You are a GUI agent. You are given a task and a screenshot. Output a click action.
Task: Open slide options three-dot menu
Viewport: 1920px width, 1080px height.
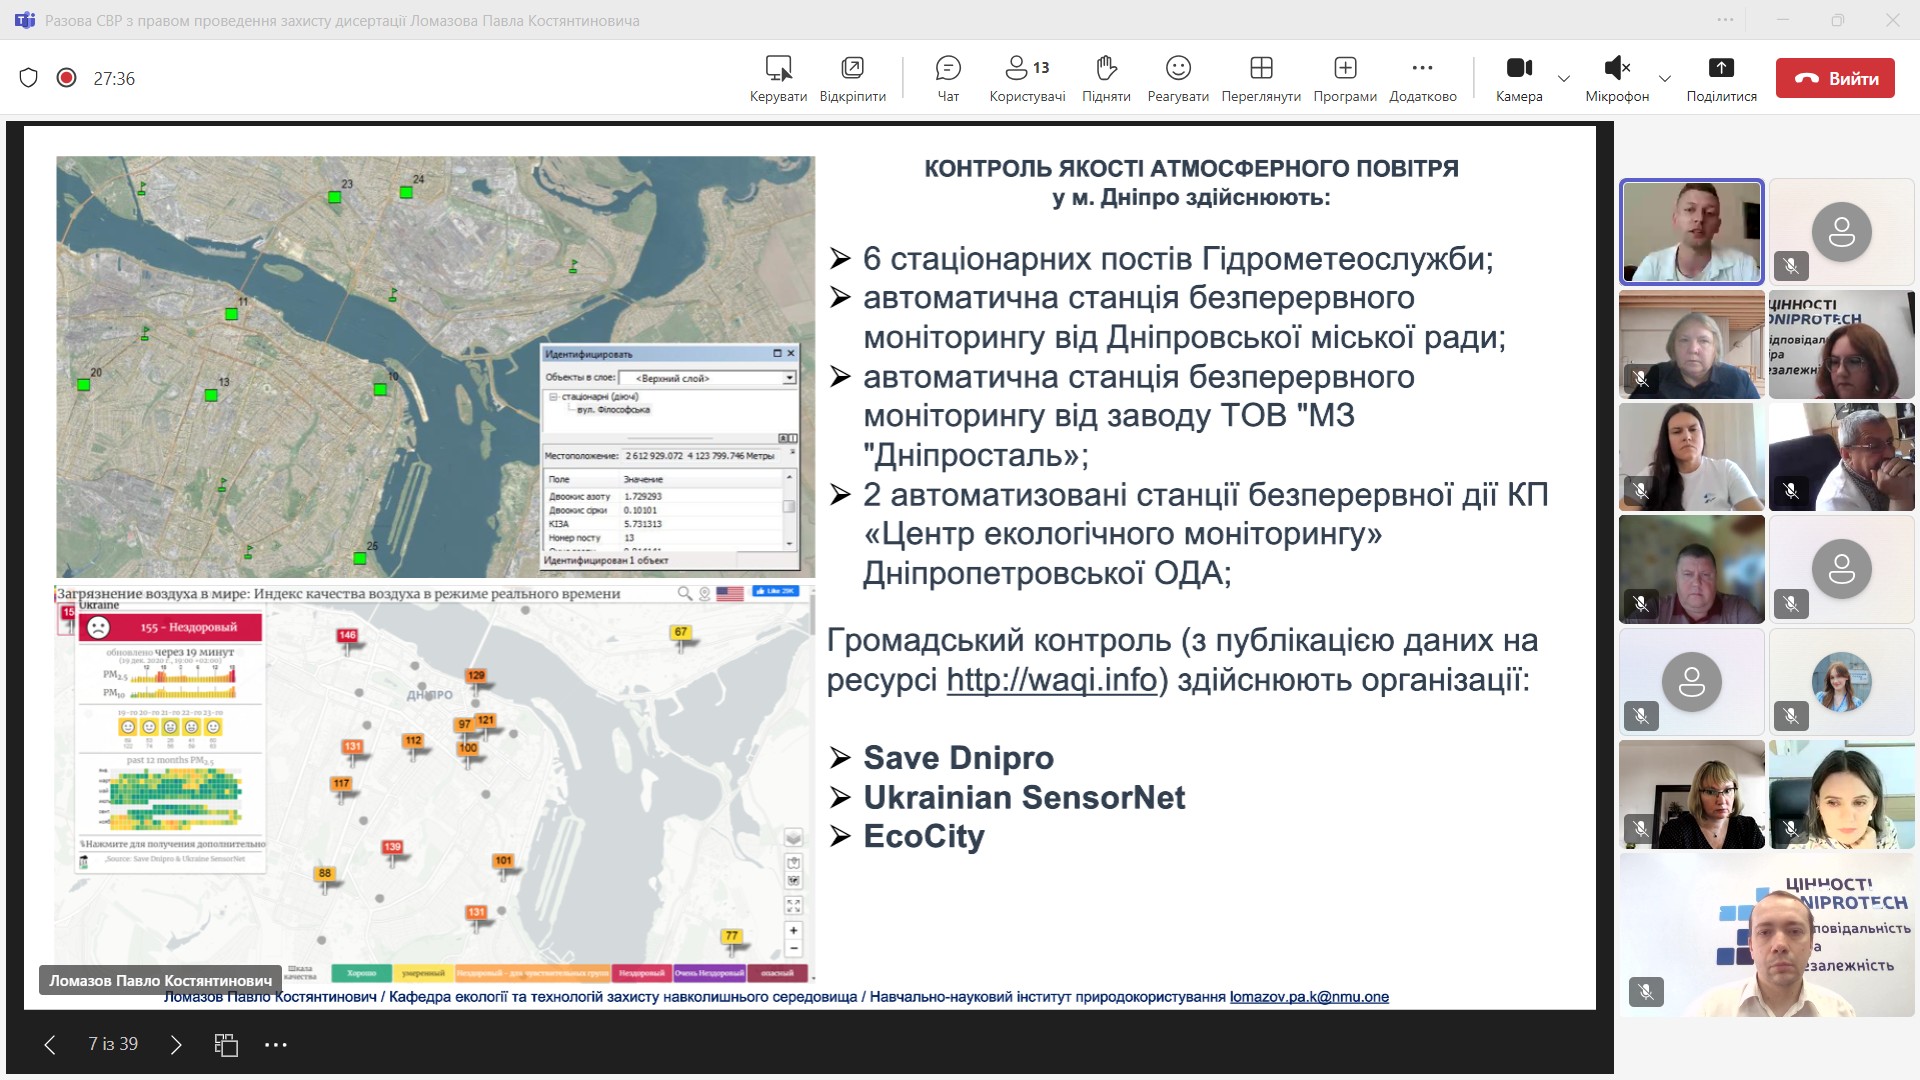(276, 1045)
